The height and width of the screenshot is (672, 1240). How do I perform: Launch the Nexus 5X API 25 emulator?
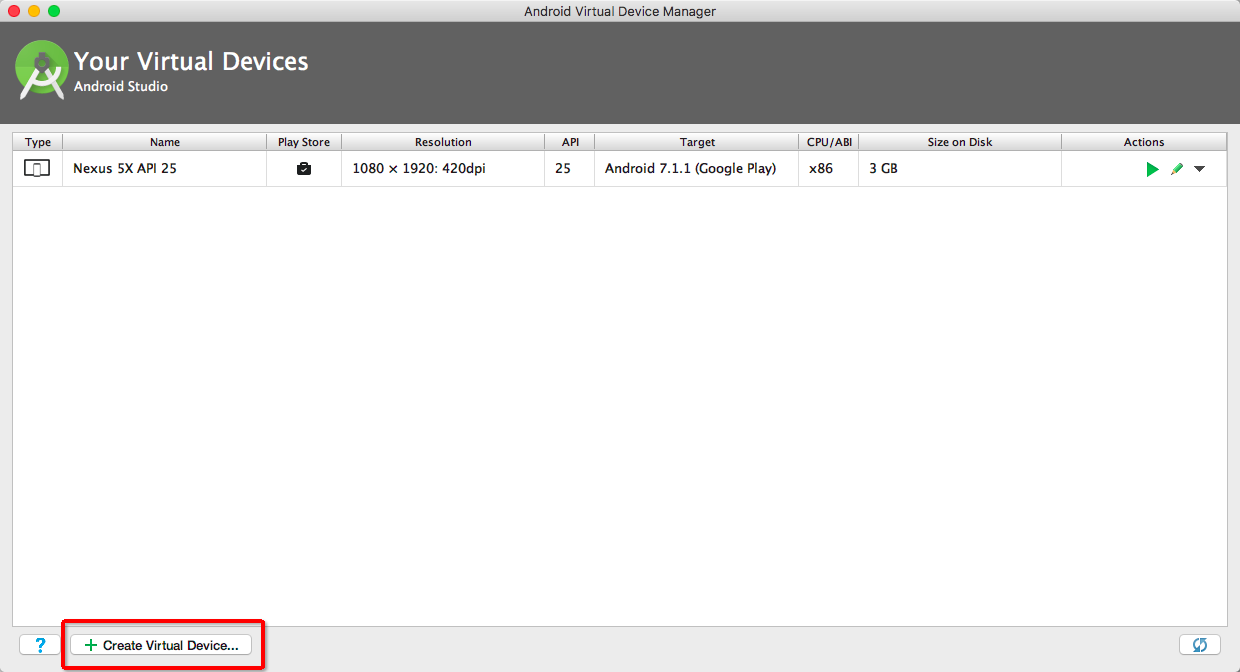click(x=1152, y=169)
